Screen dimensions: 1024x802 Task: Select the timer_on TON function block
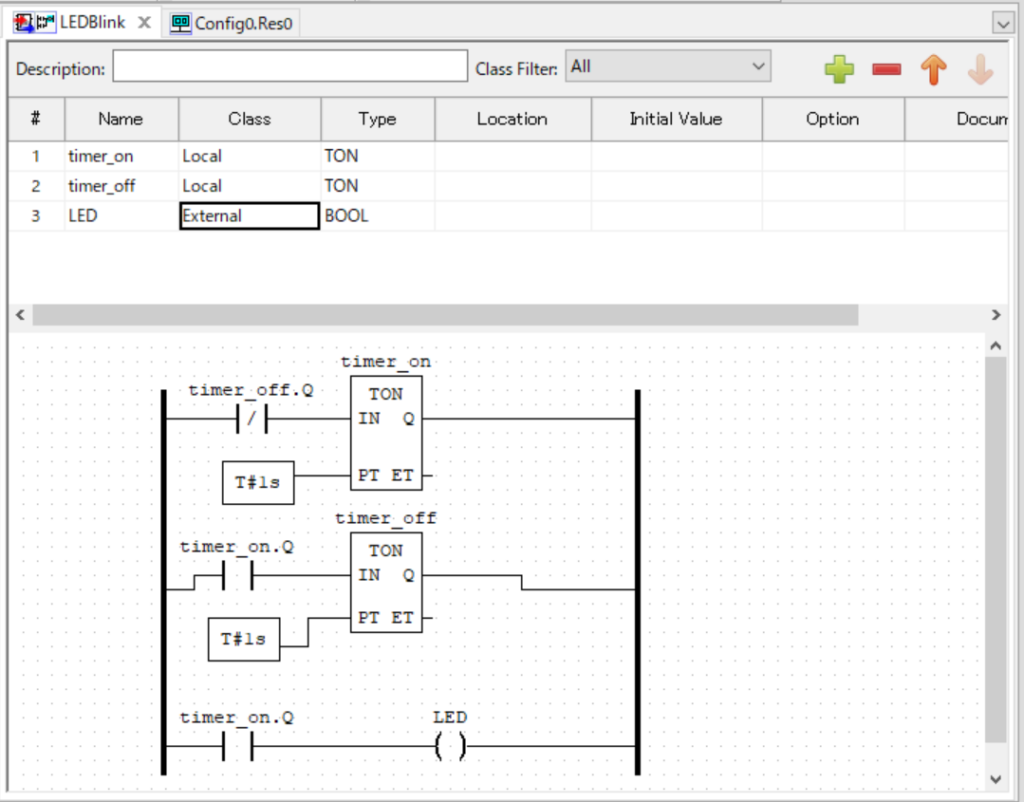pos(386,433)
